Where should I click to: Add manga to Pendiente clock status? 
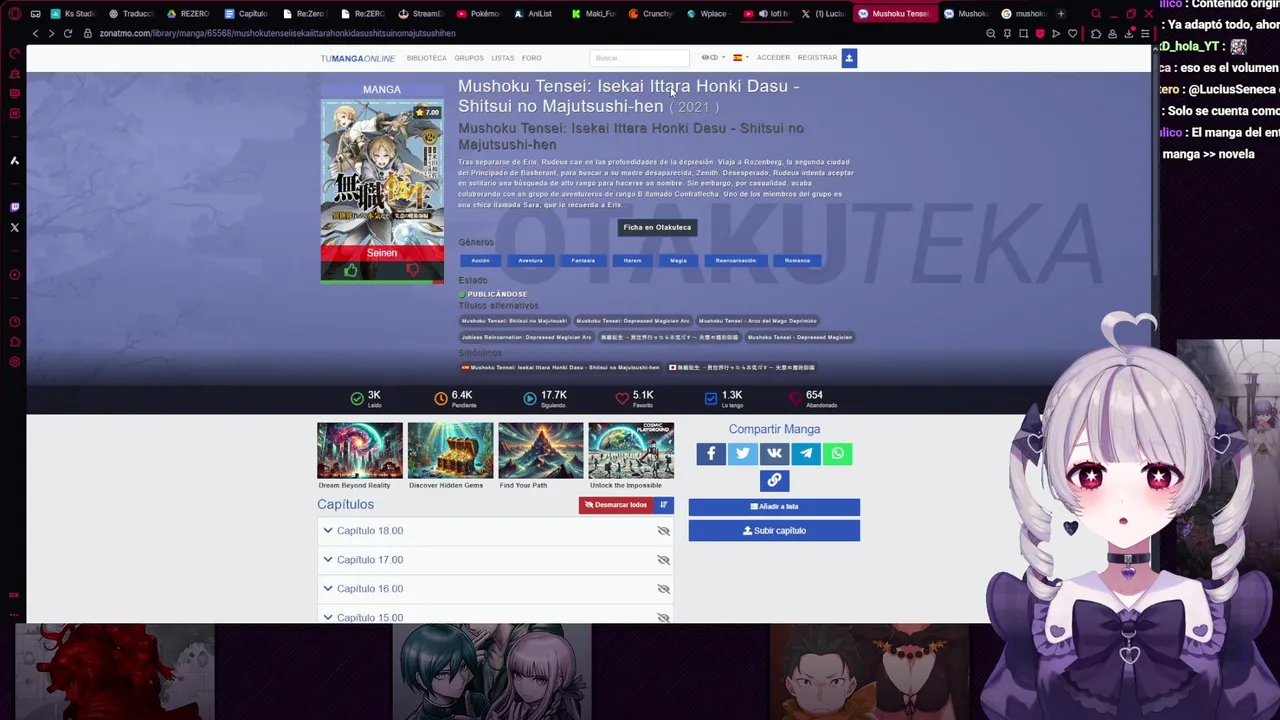click(441, 398)
